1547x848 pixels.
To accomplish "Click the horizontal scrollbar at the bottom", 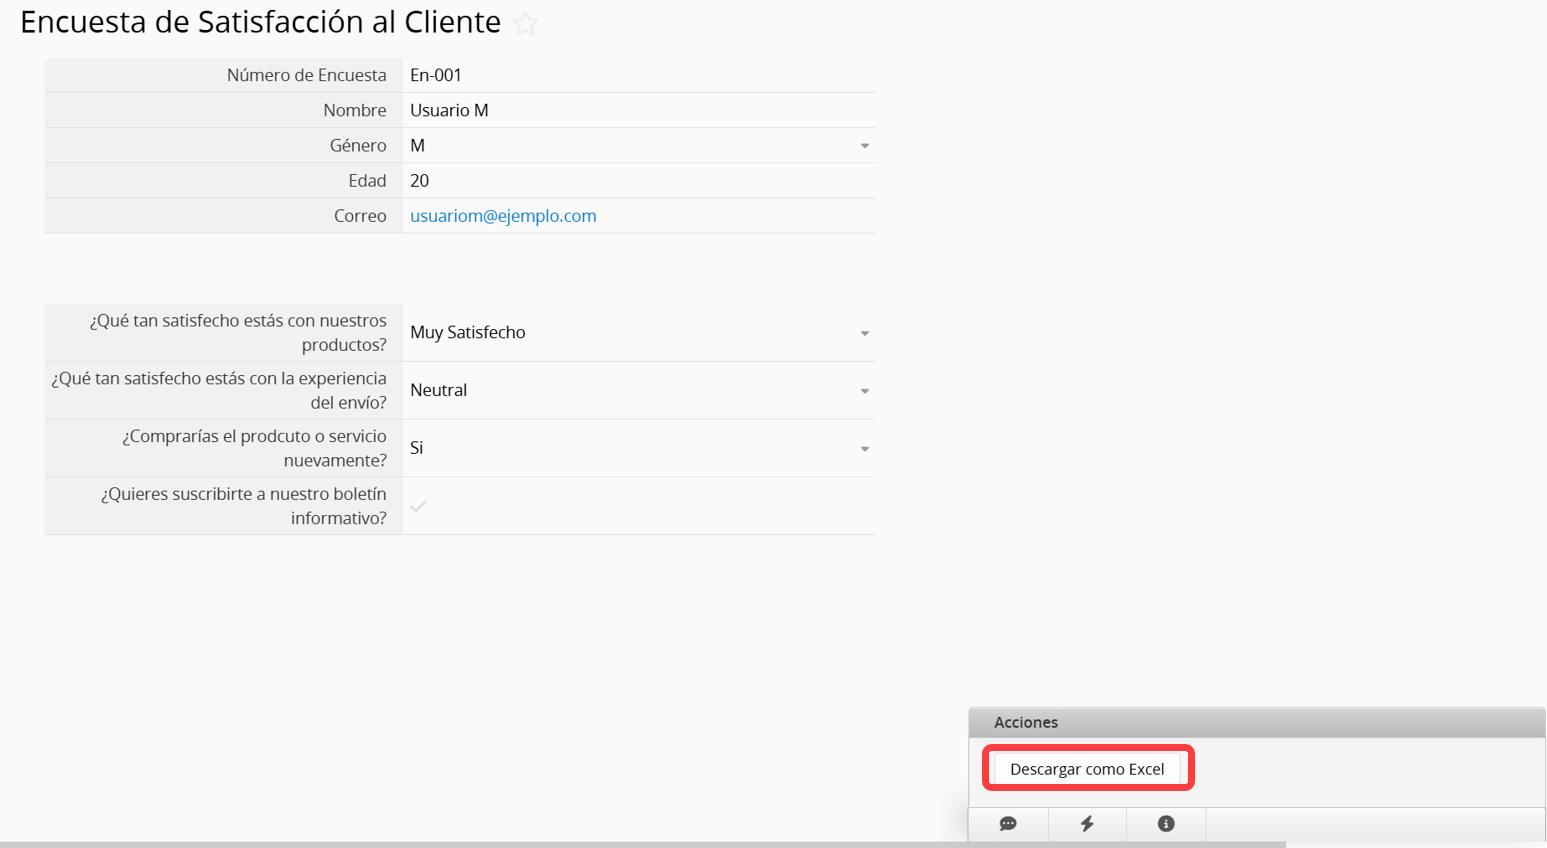I will [x=643, y=845].
